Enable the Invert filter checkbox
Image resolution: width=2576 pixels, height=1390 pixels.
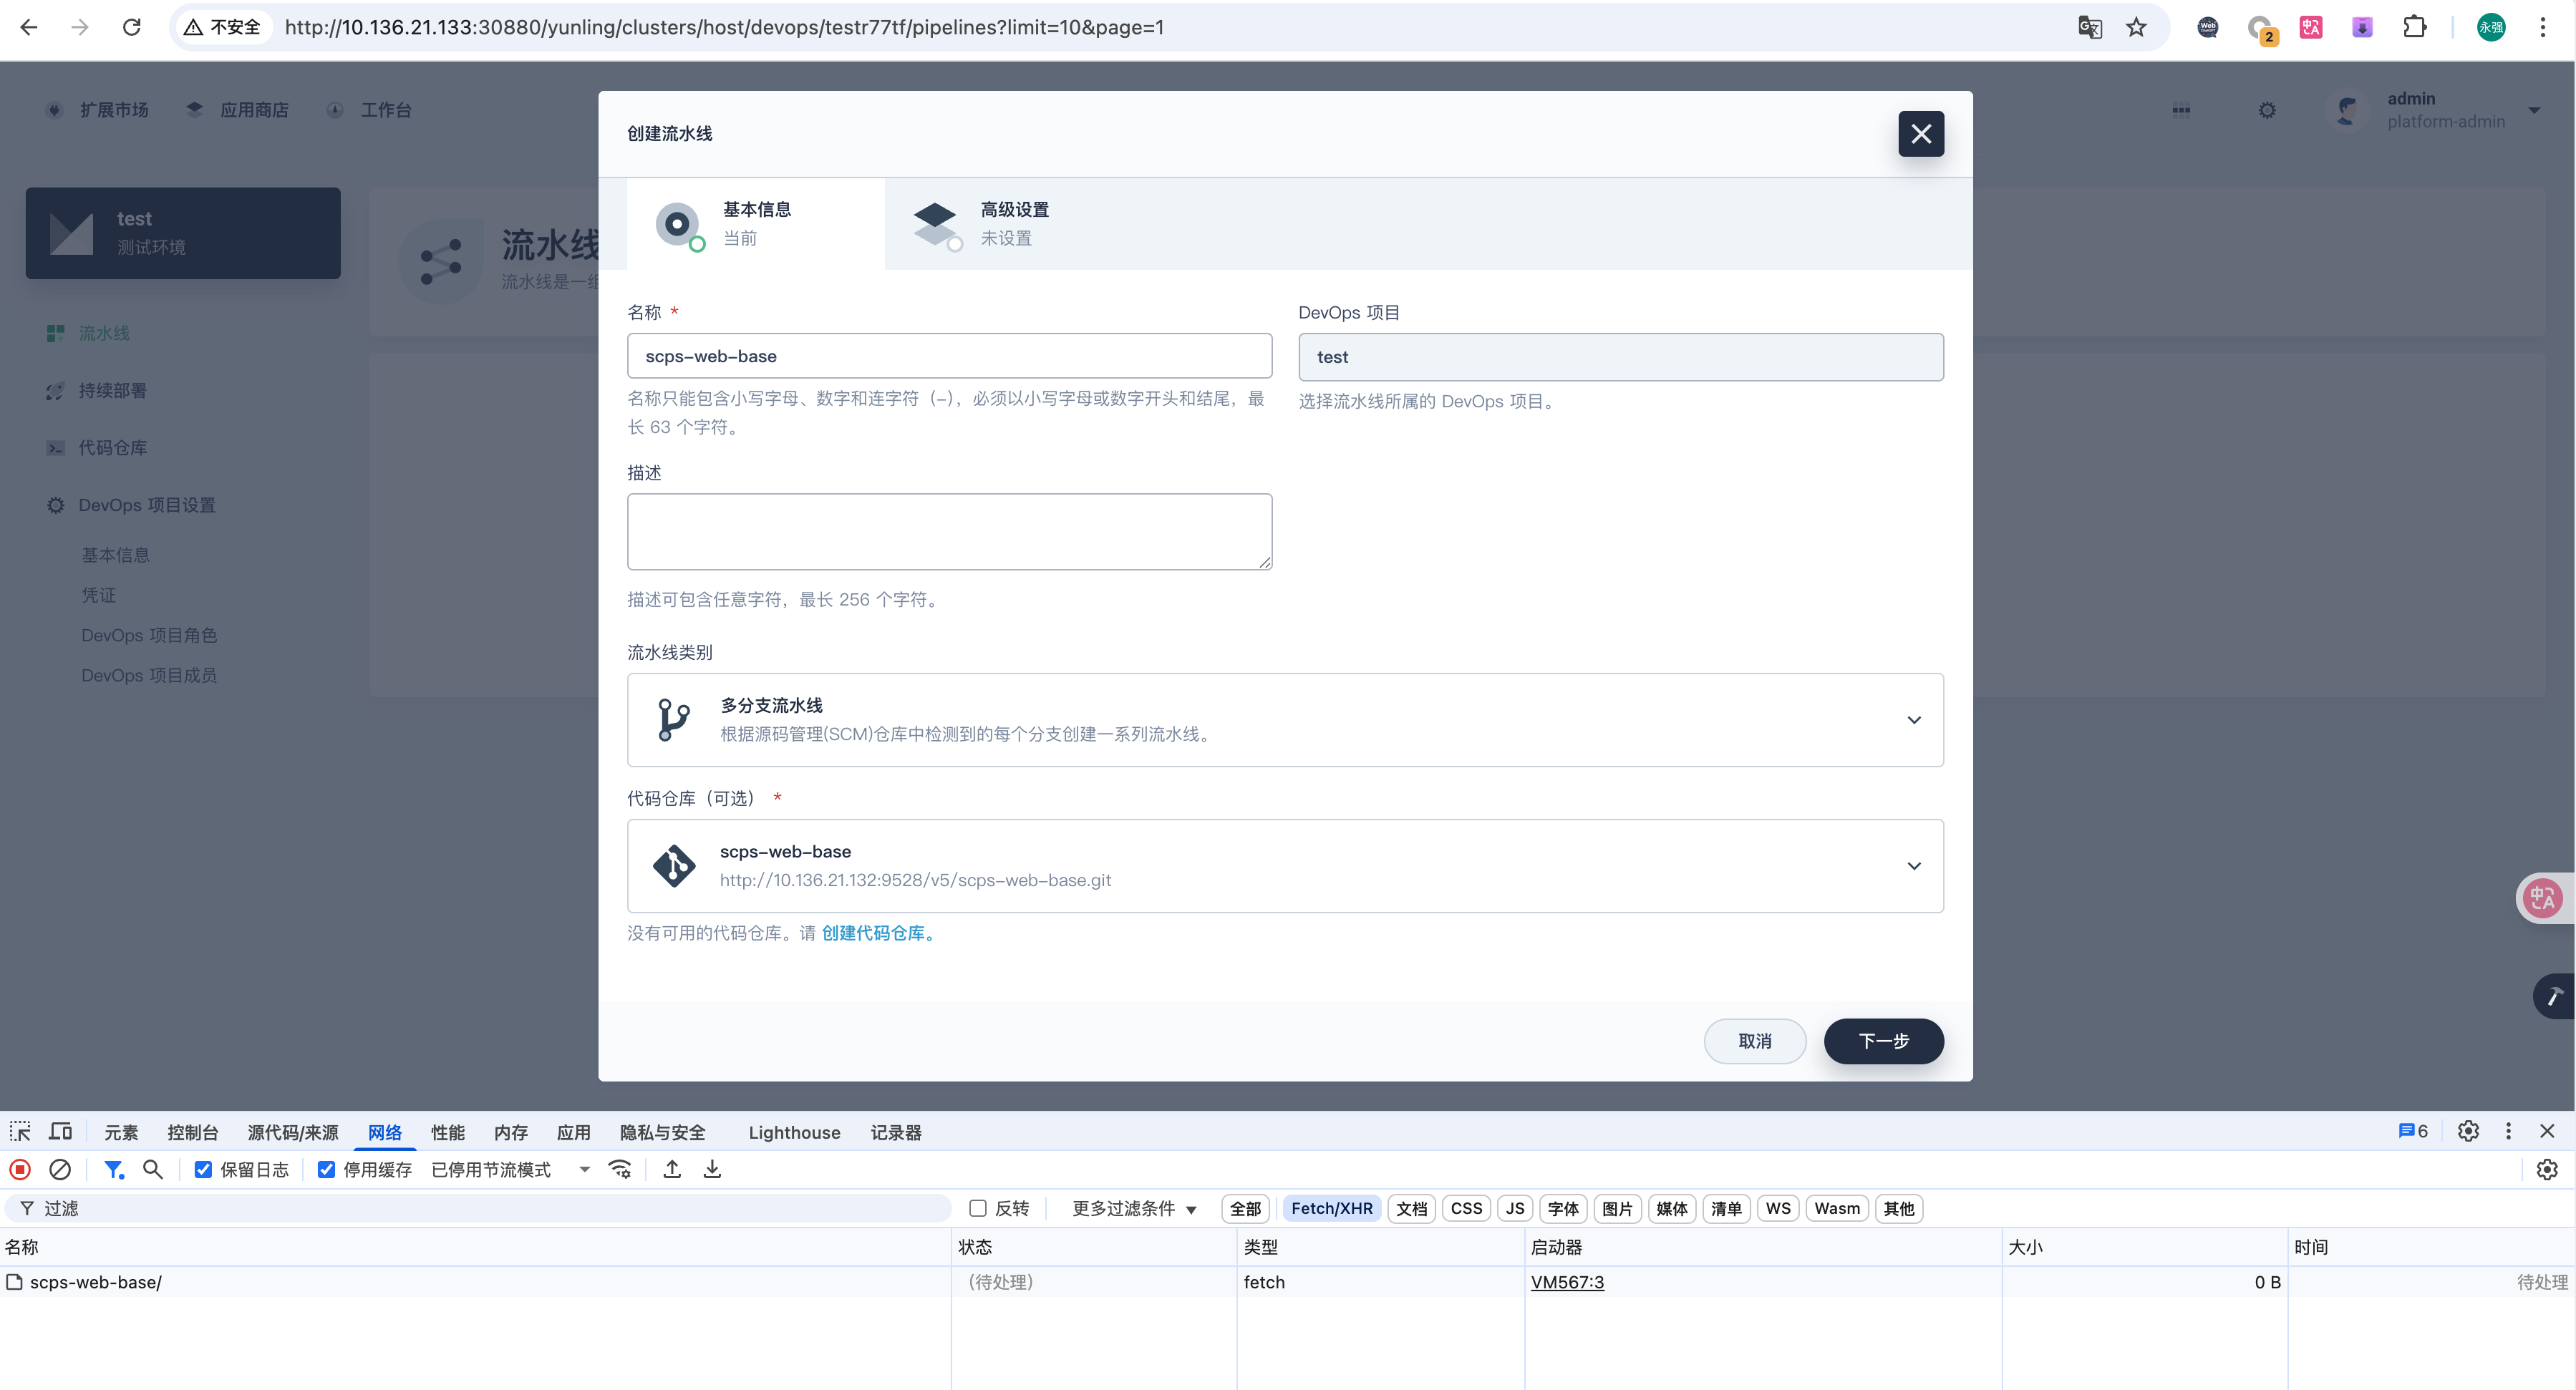[x=978, y=1208]
